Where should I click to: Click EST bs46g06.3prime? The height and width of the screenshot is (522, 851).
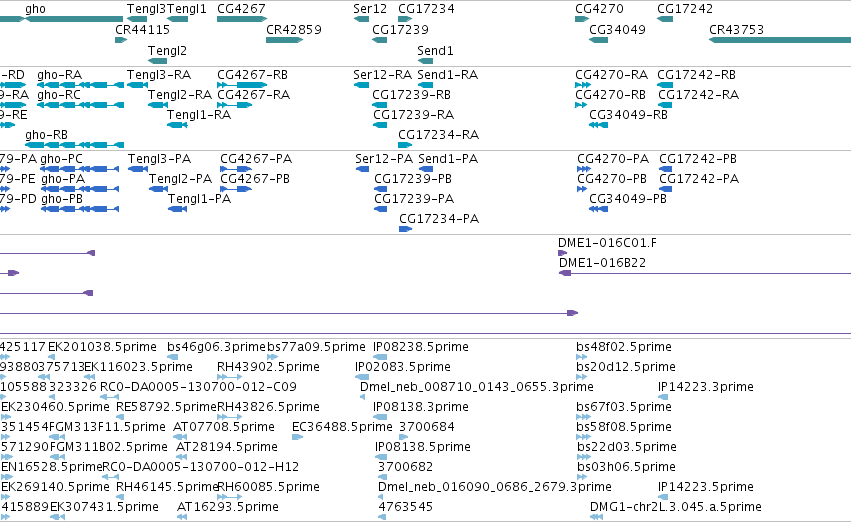217,347
